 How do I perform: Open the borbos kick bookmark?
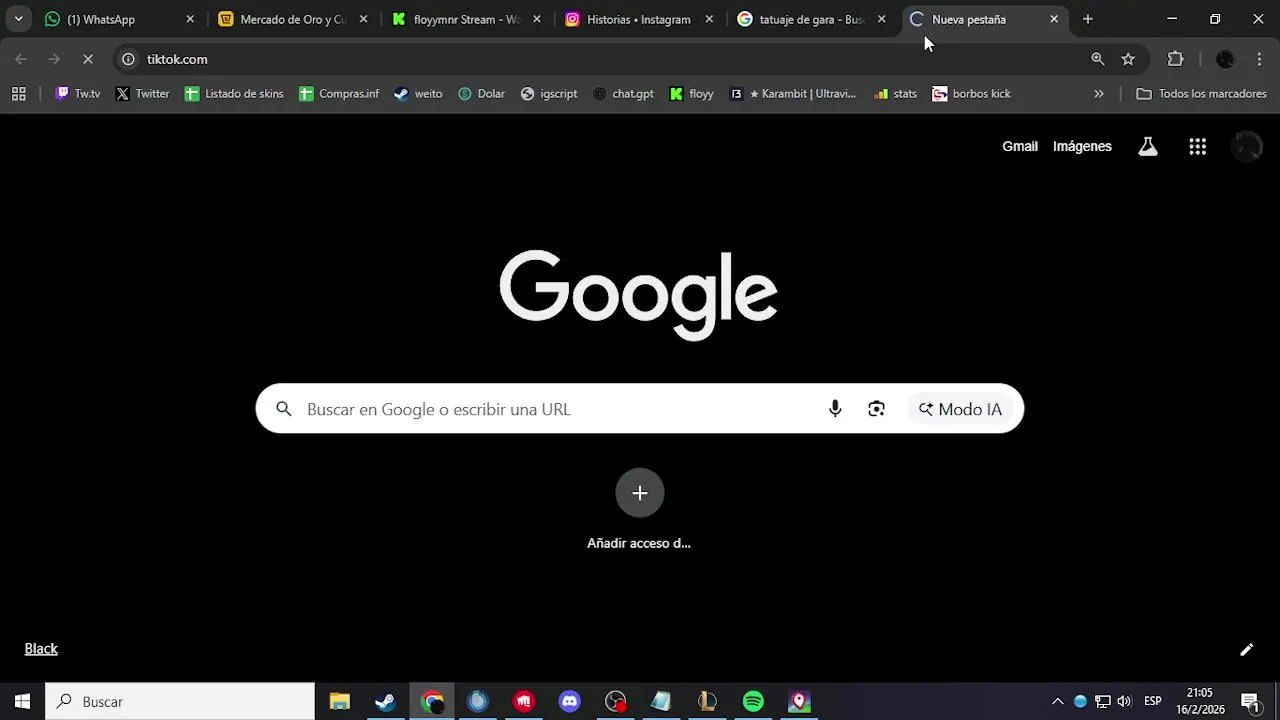(x=971, y=94)
